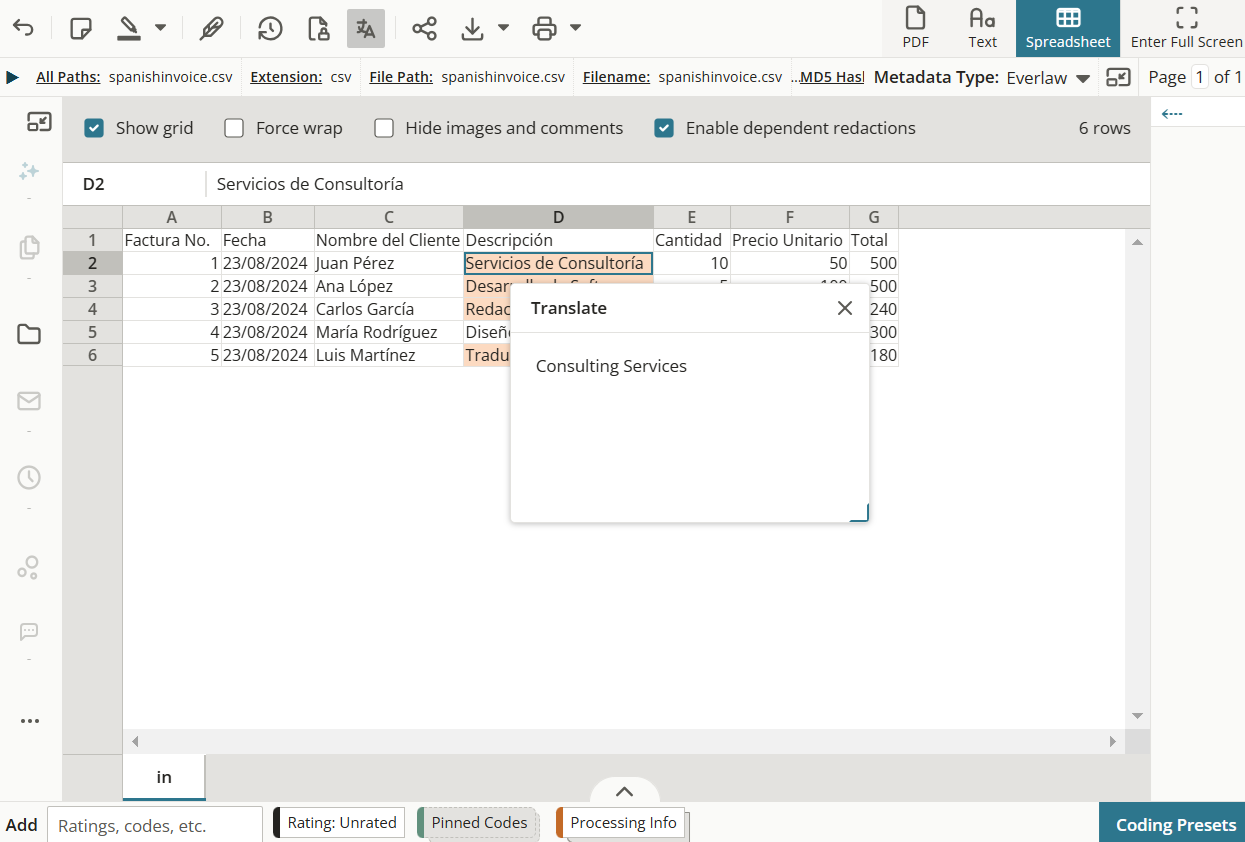
Task: Expand the bottom coding panel chevron
Action: [625, 791]
